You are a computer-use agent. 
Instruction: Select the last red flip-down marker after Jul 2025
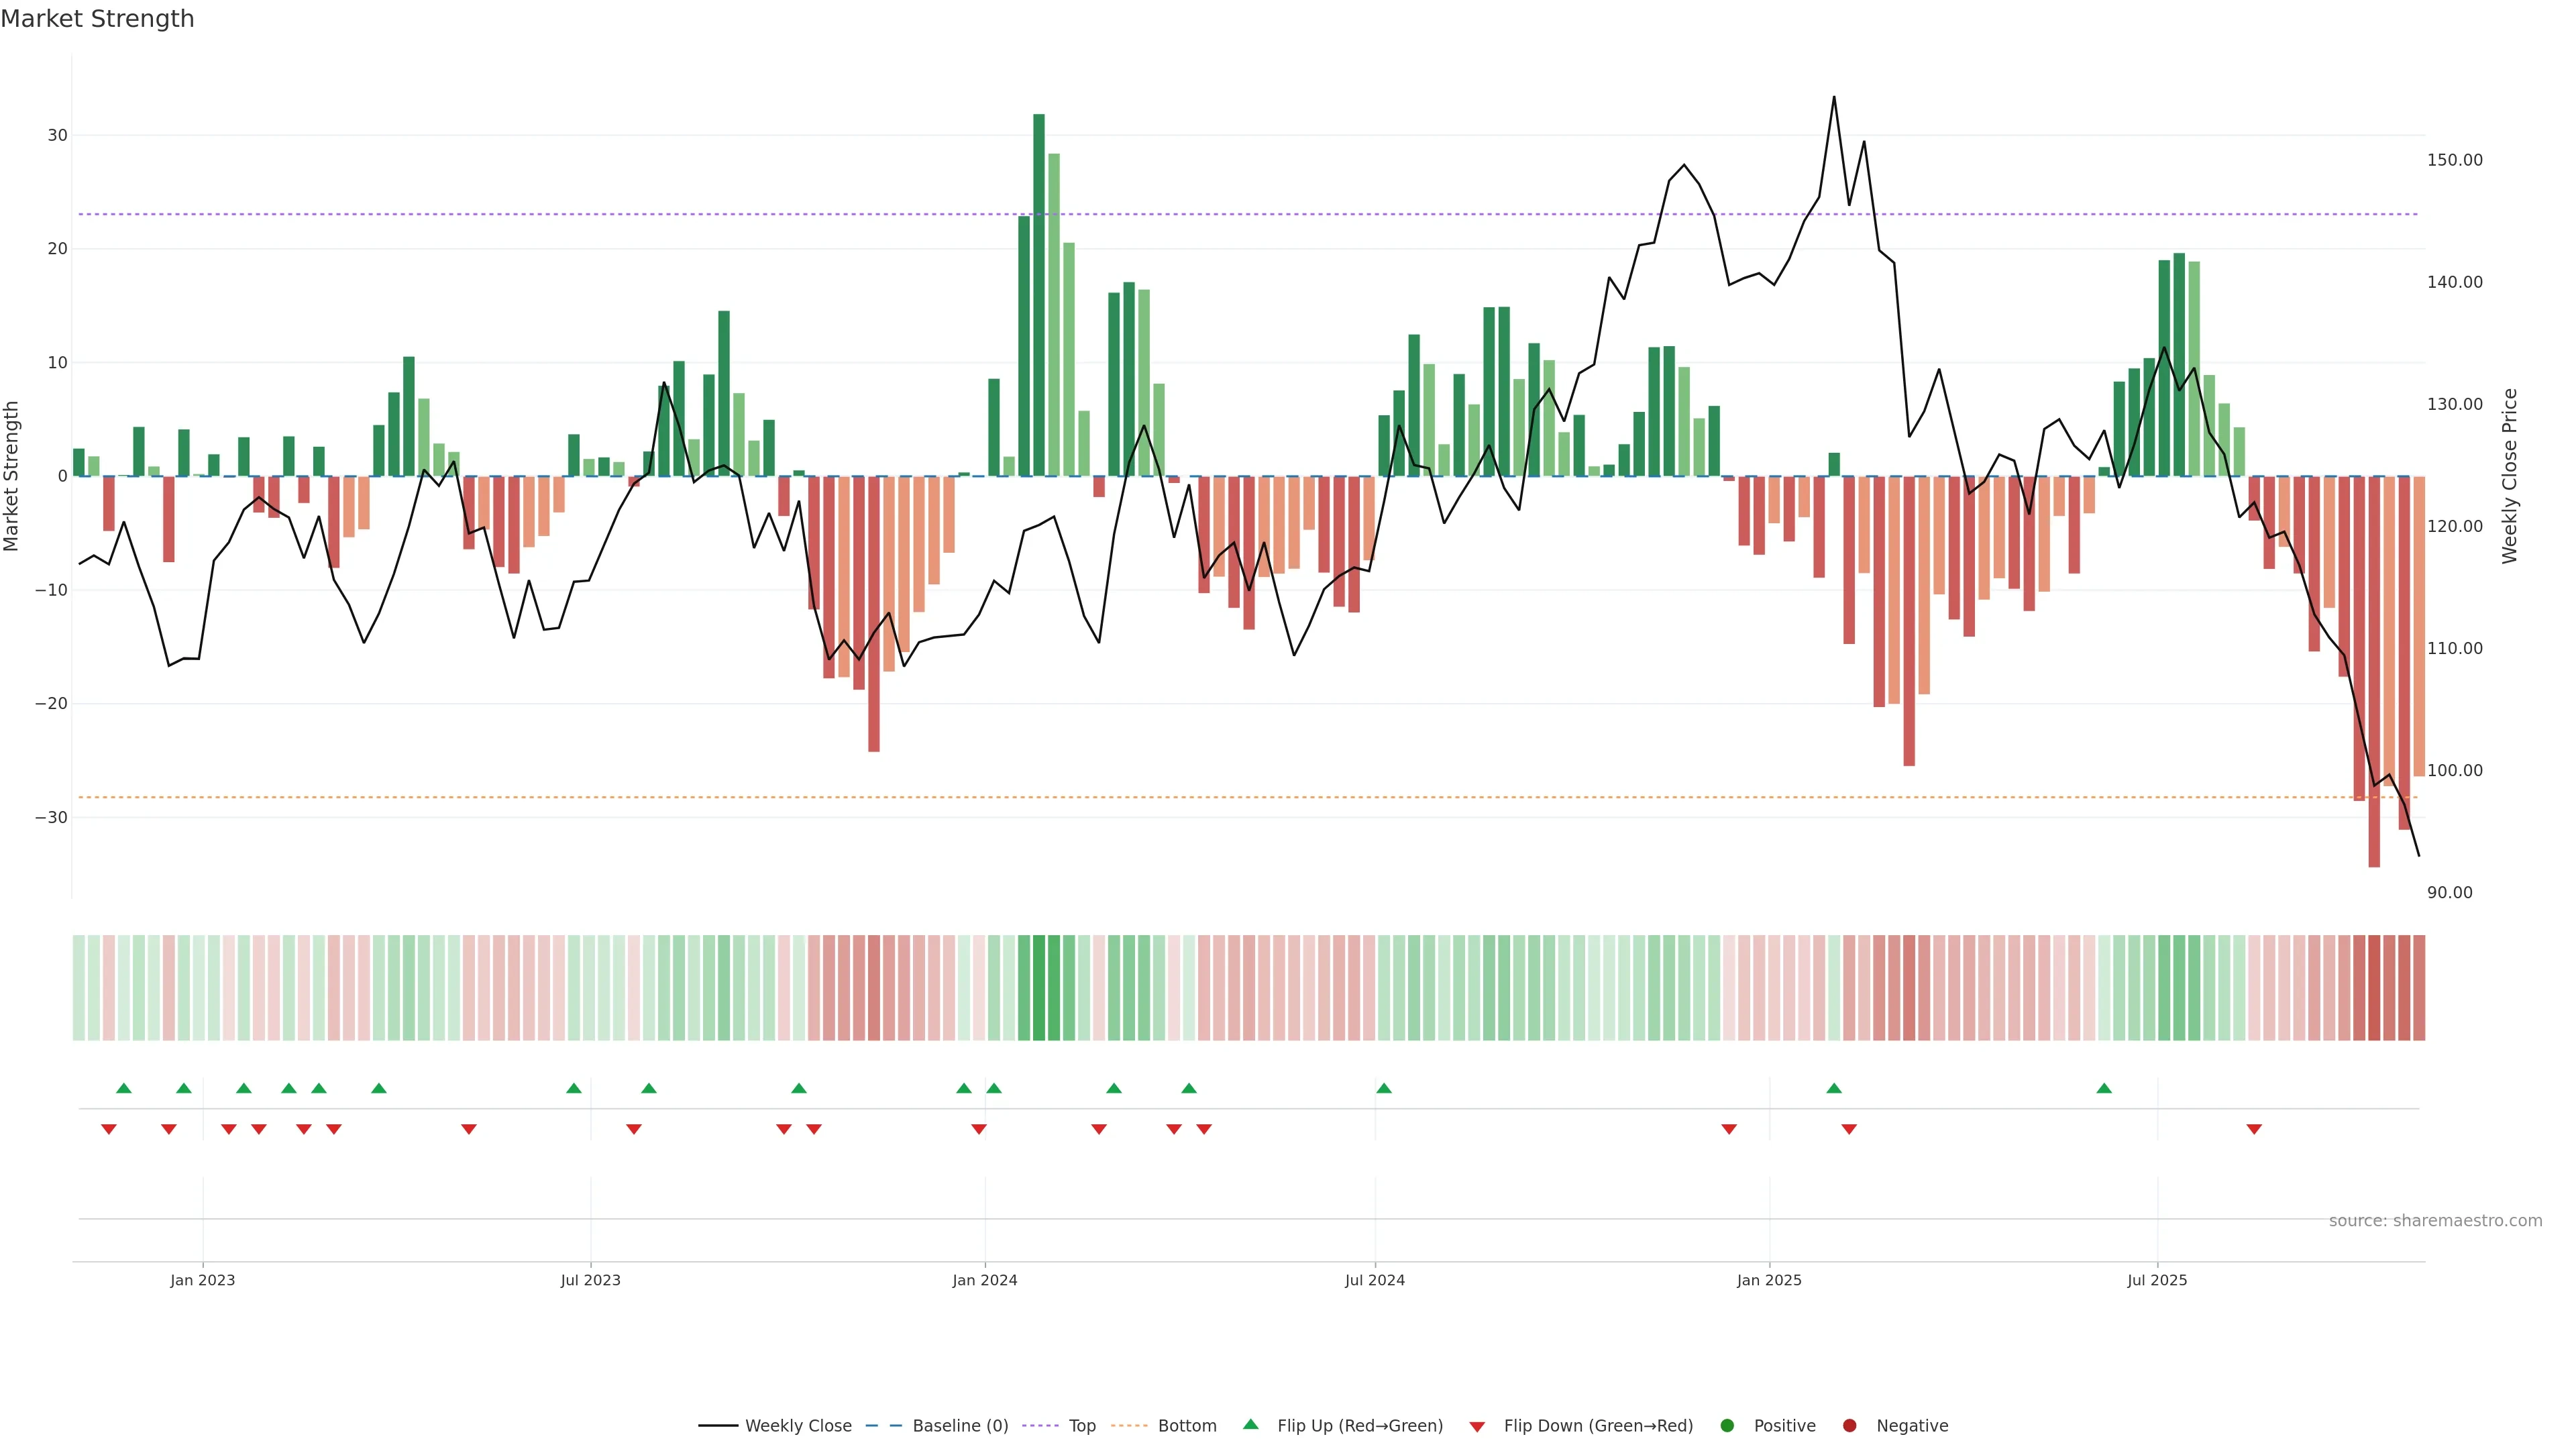tap(2254, 1129)
